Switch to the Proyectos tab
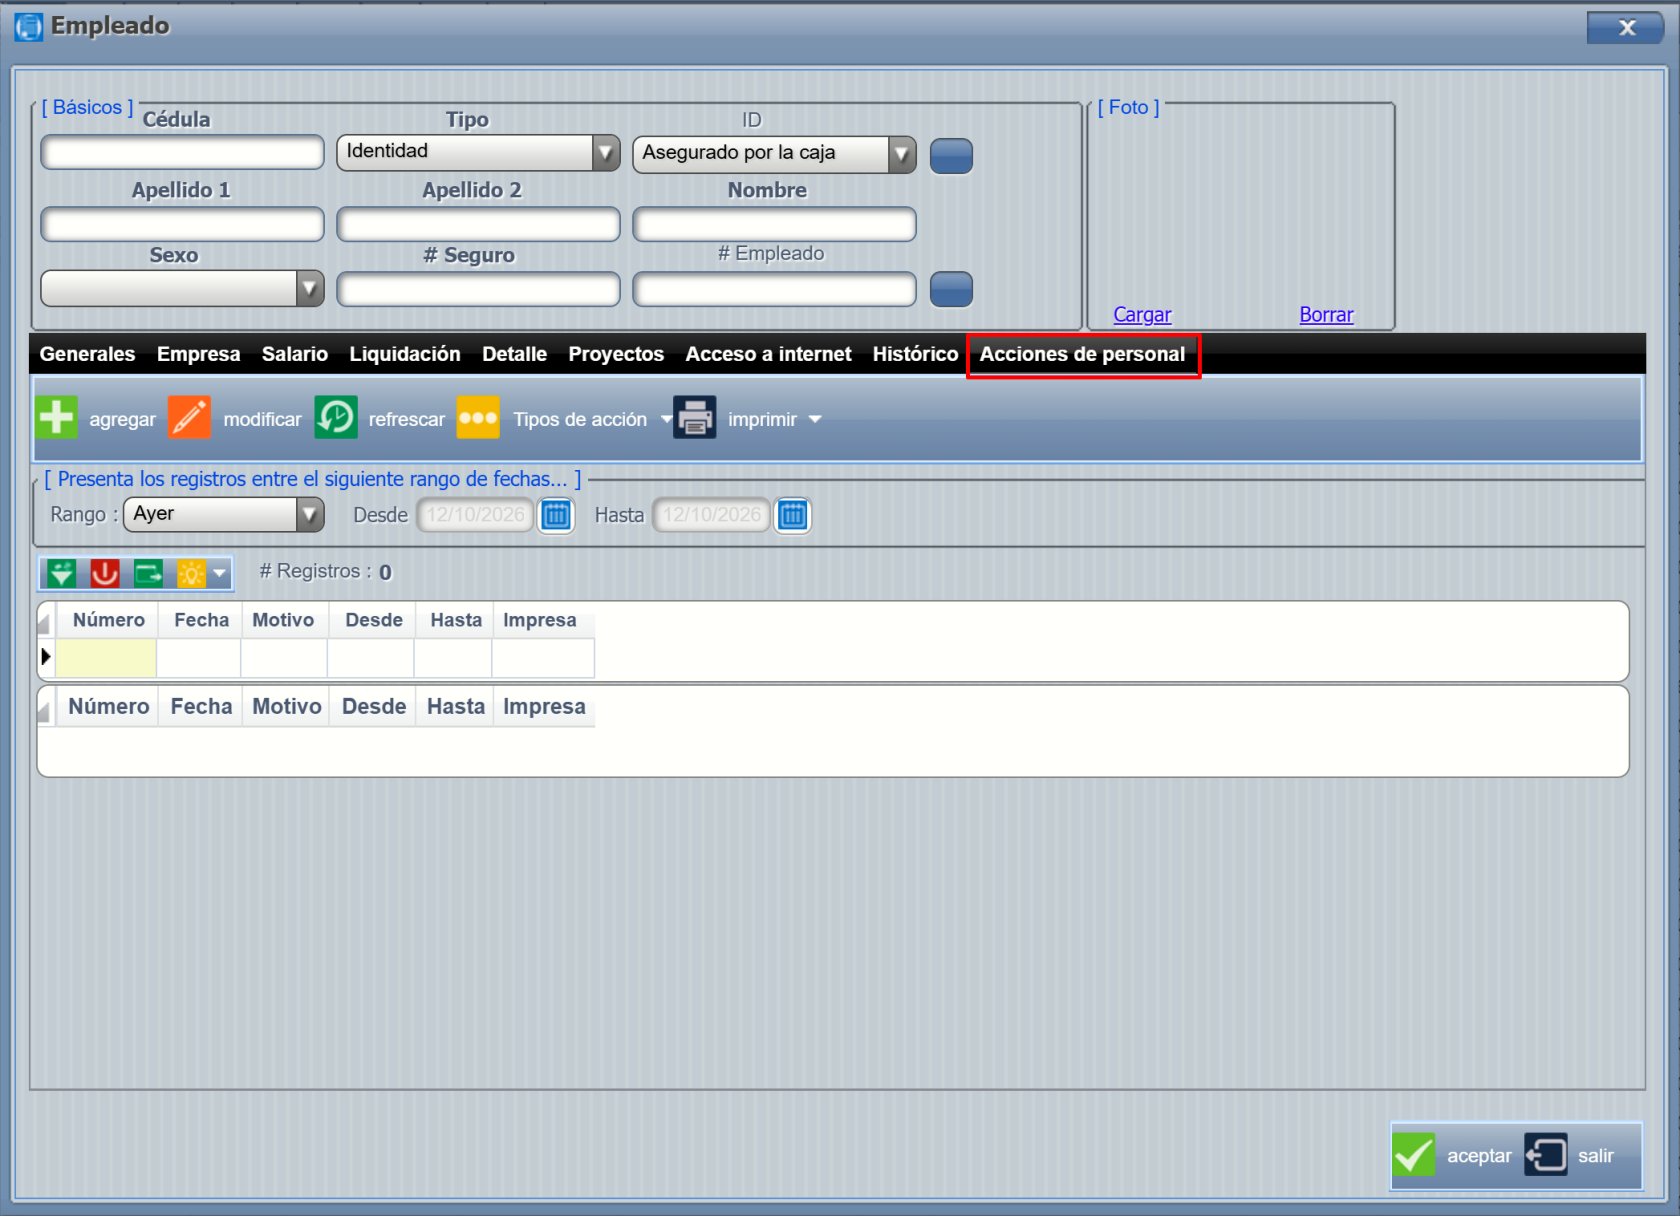The height and width of the screenshot is (1216, 1680). (x=616, y=354)
